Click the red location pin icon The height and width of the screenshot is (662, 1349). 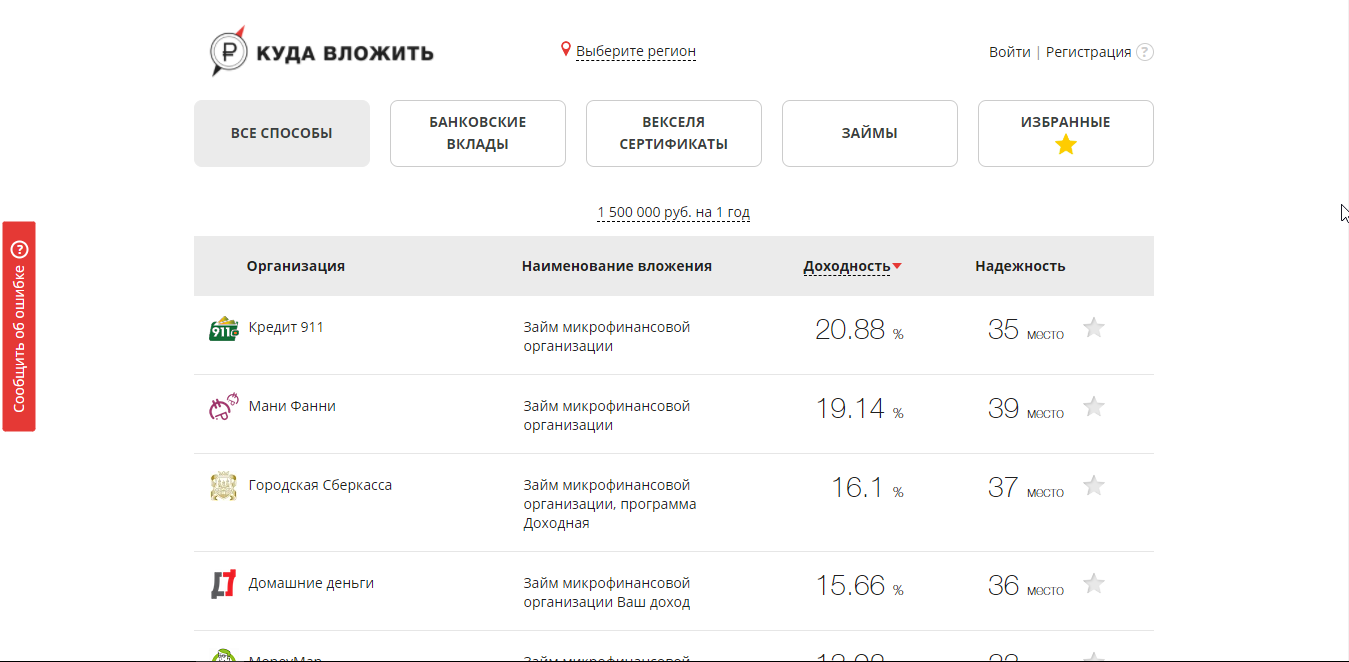[564, 46]
